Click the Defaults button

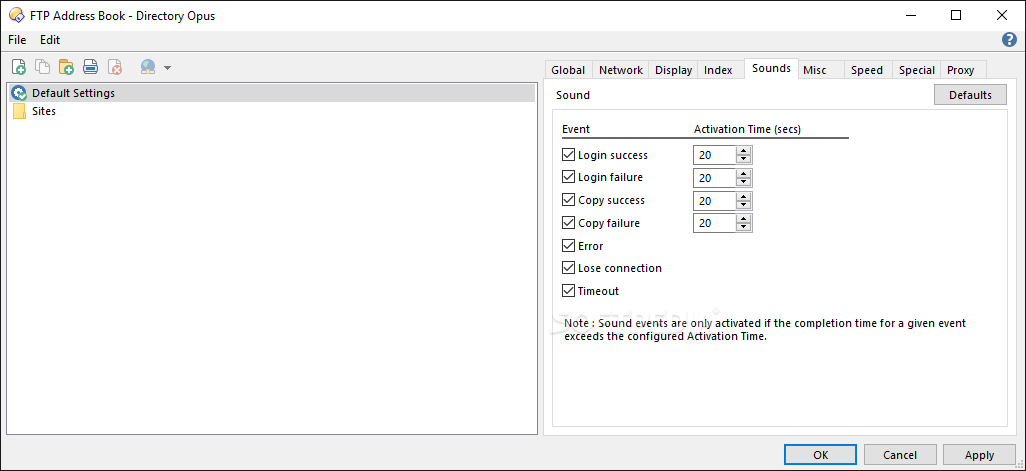(970, 95)
